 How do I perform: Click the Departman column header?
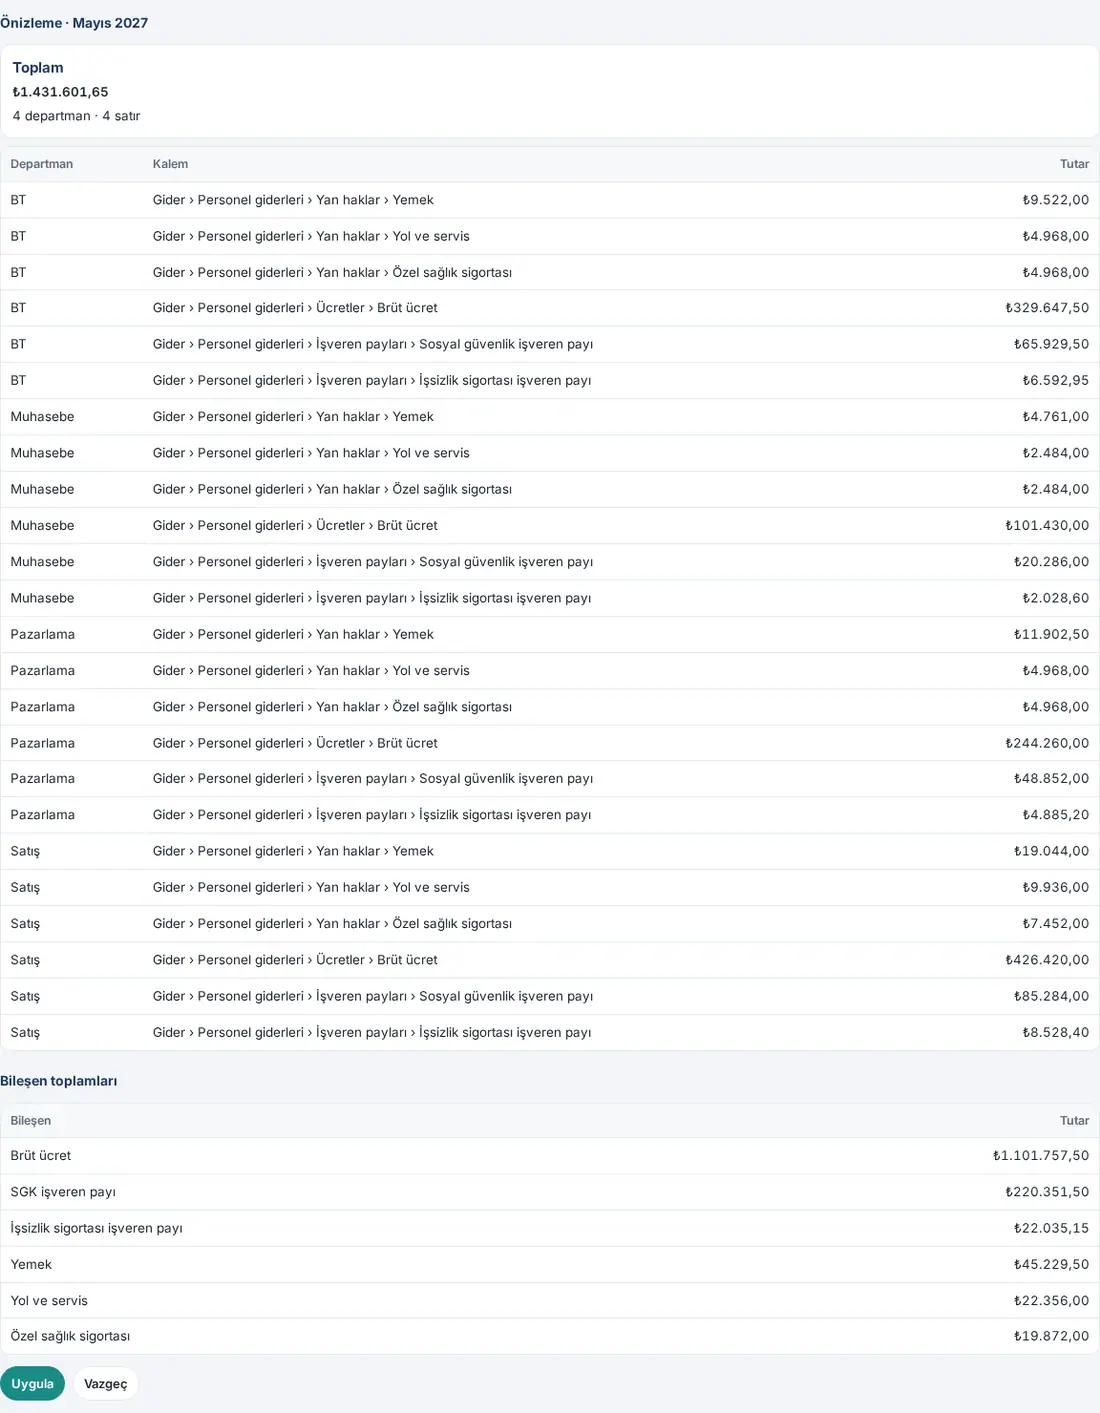point(42,164)
